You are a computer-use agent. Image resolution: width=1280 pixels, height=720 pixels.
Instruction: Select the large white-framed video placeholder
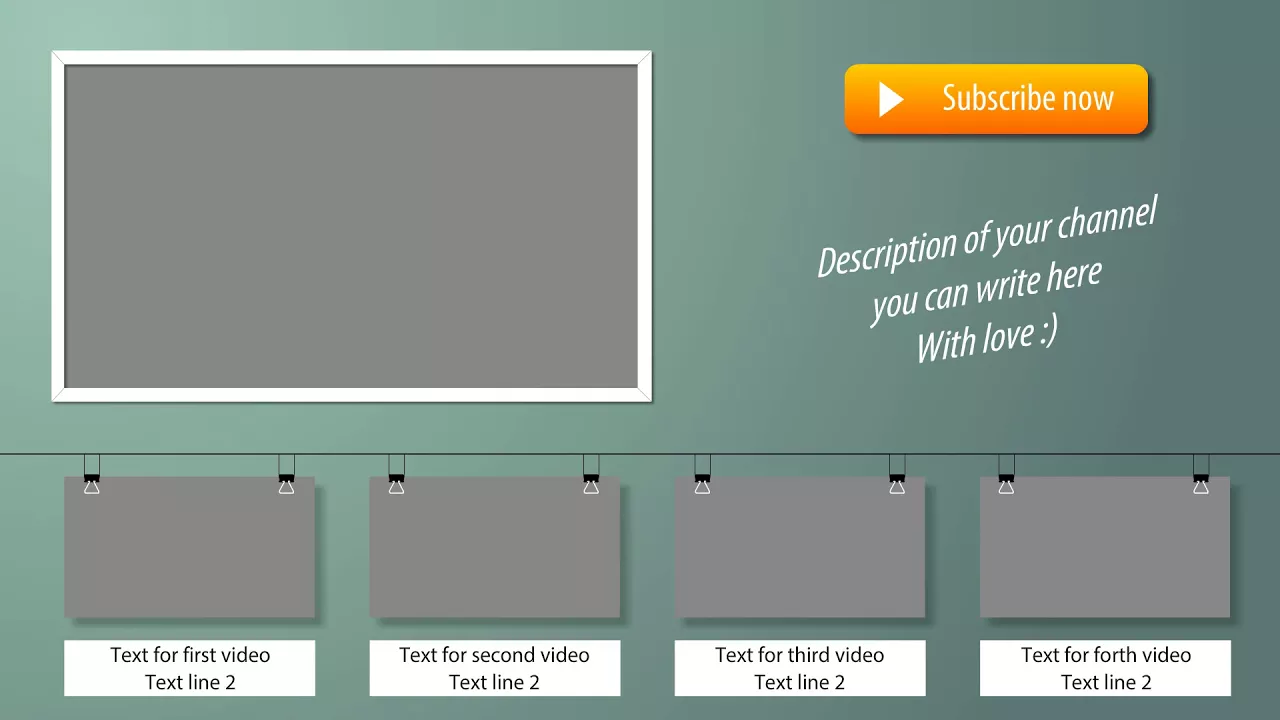click(x=351, y=226)
